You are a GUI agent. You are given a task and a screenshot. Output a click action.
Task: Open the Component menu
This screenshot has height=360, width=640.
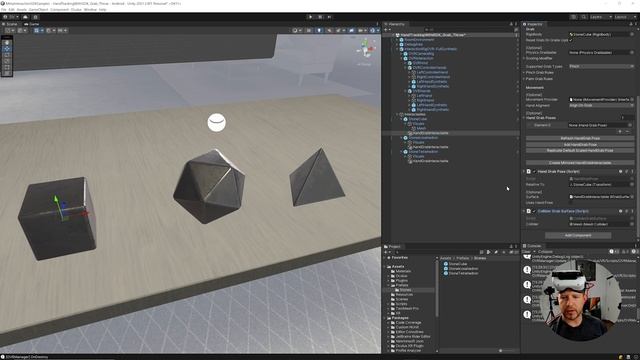click(x=60, y=9)
